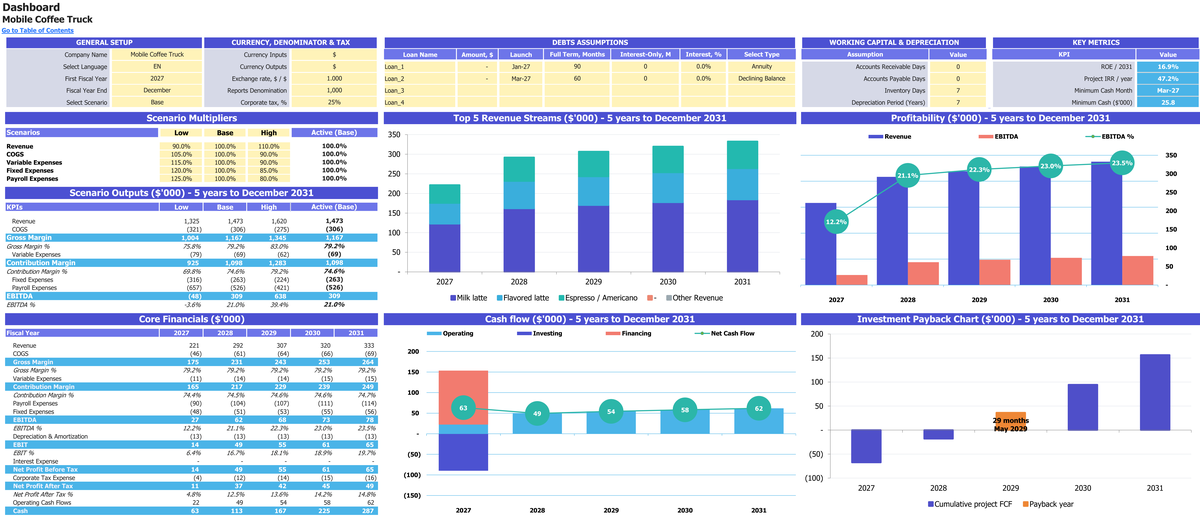Select the Project IRR value 47.2%
Screen dimensions: 1200x518
1168,78
